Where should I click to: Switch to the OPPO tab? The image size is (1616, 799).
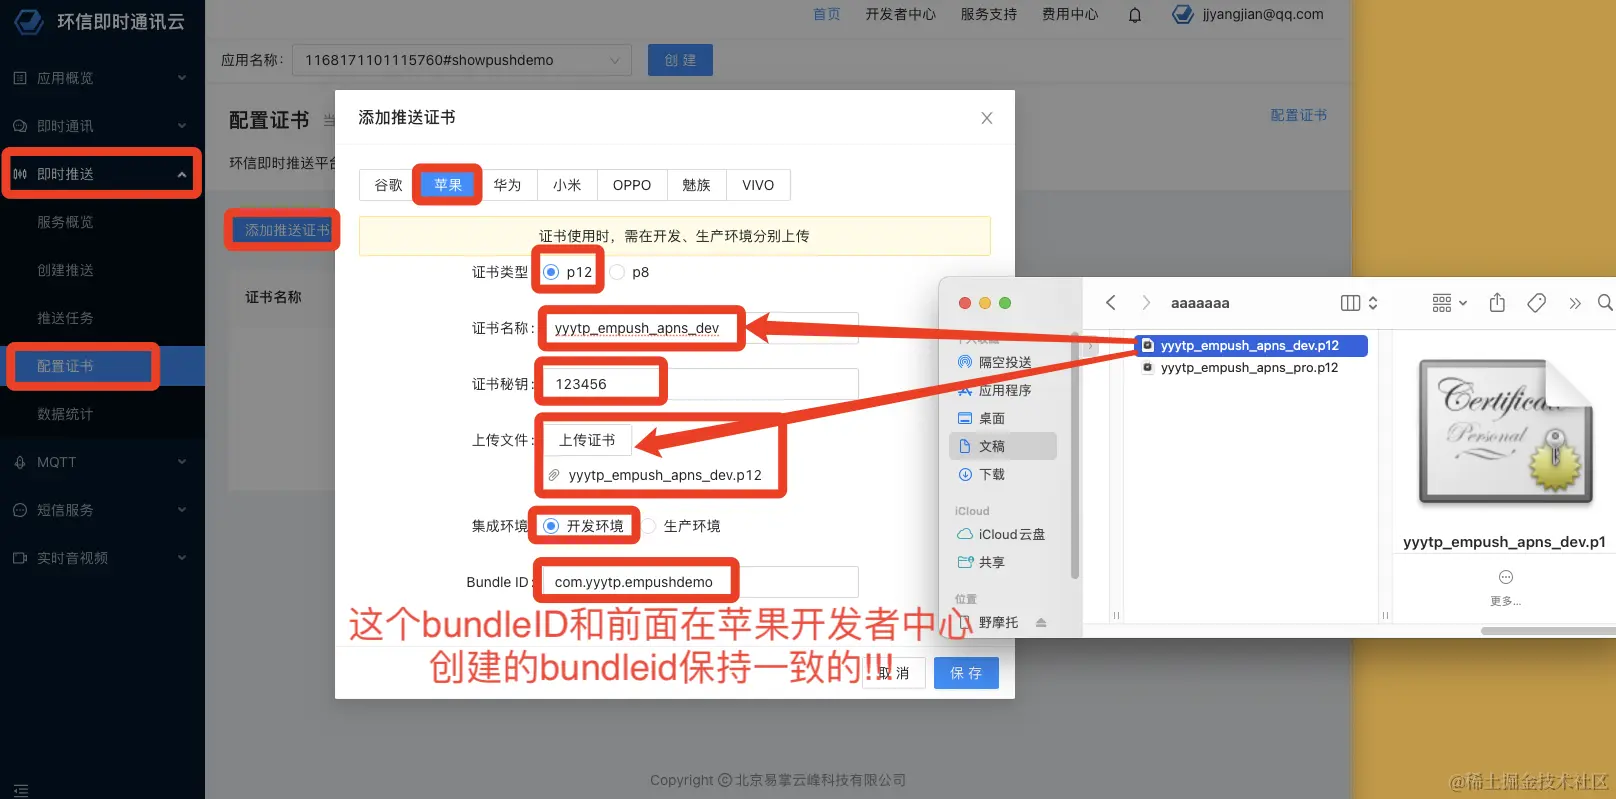click(x=632, y=185)
